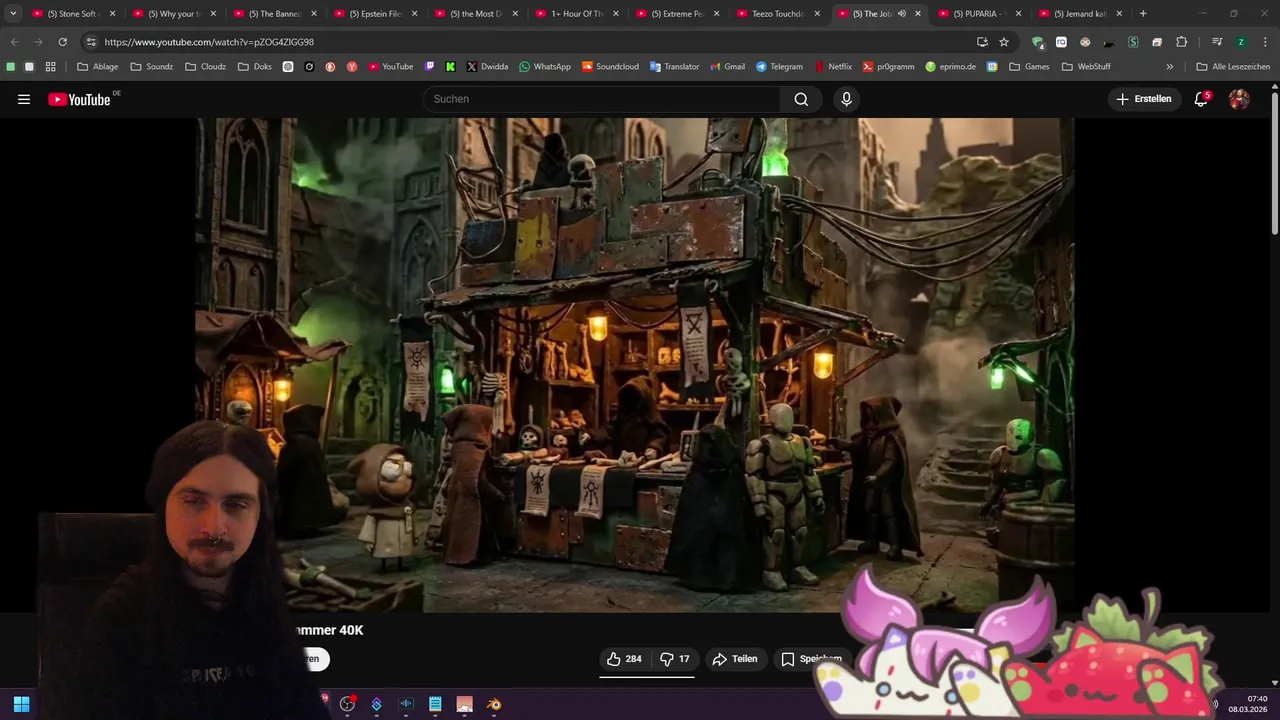1280x720 pixels.
Task: Mute the playing The Job tab
Action: pos(901,14)
